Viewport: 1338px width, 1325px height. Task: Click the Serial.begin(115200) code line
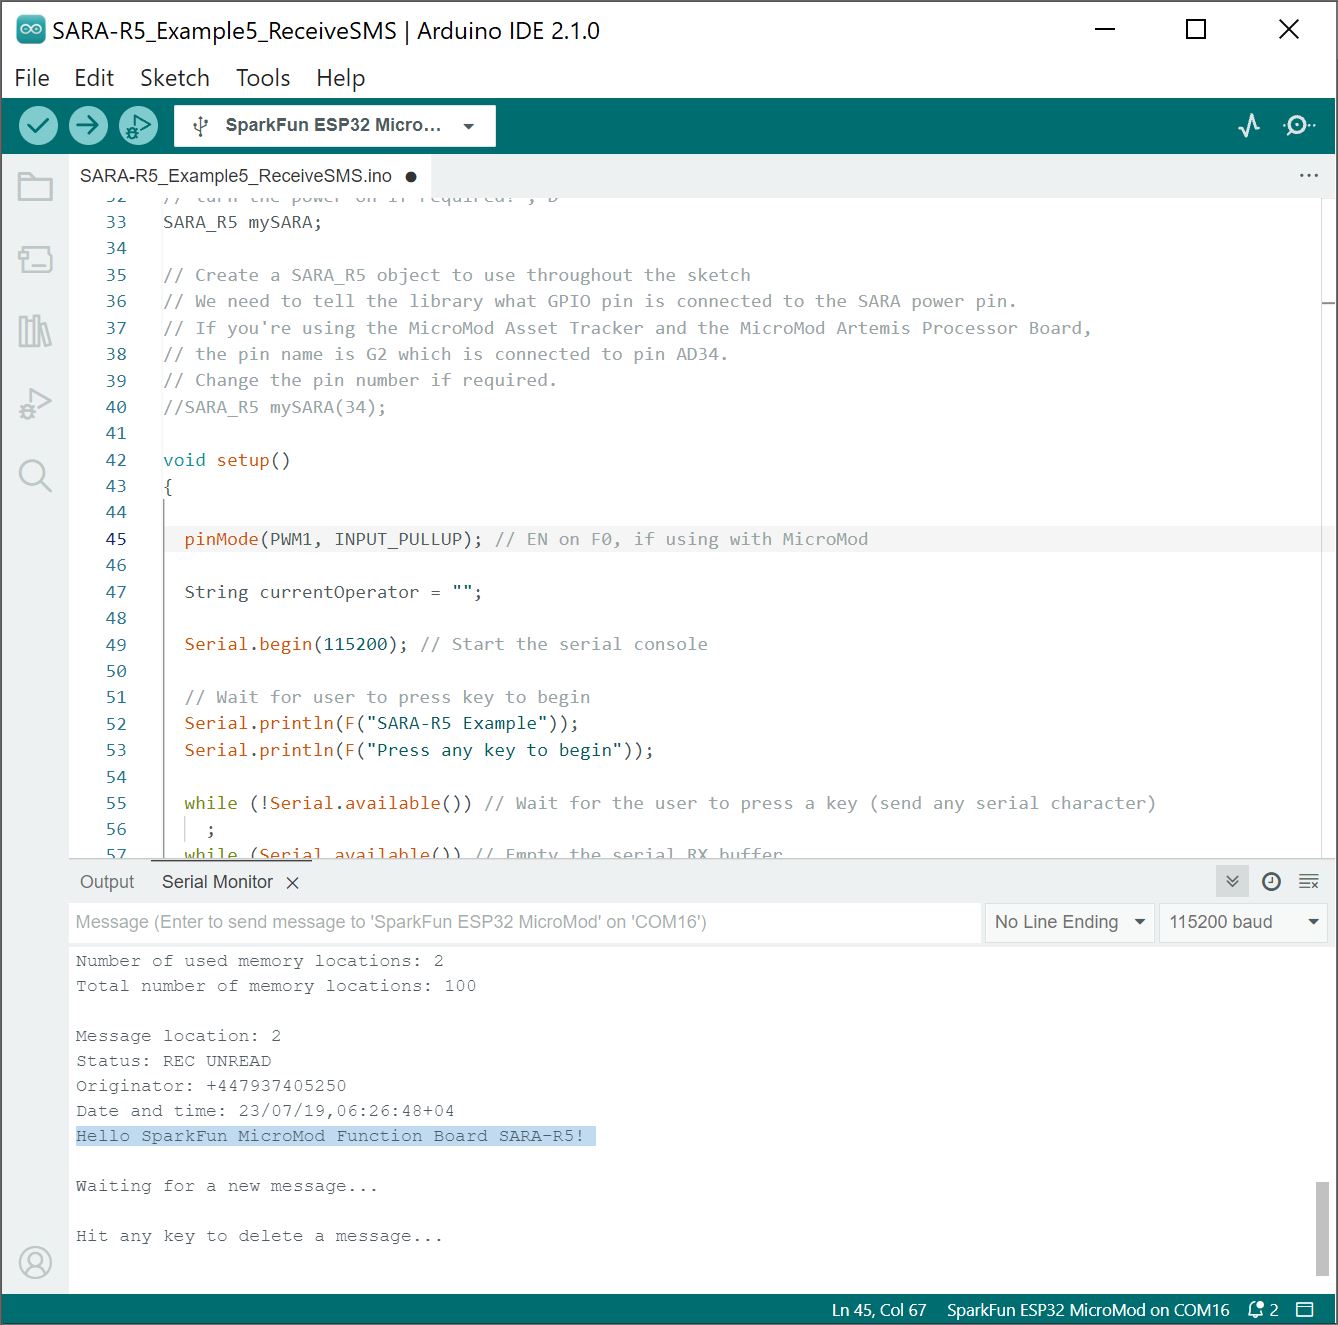pyautogui.click(x=445, y=644)
